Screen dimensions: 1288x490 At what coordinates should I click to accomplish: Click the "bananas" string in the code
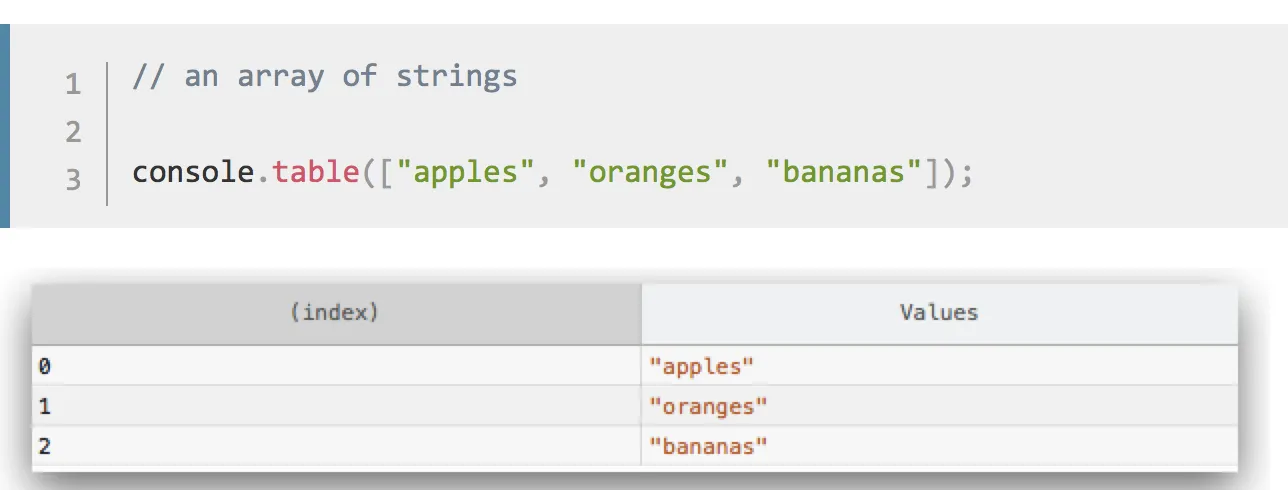click(x=842, y=173)
